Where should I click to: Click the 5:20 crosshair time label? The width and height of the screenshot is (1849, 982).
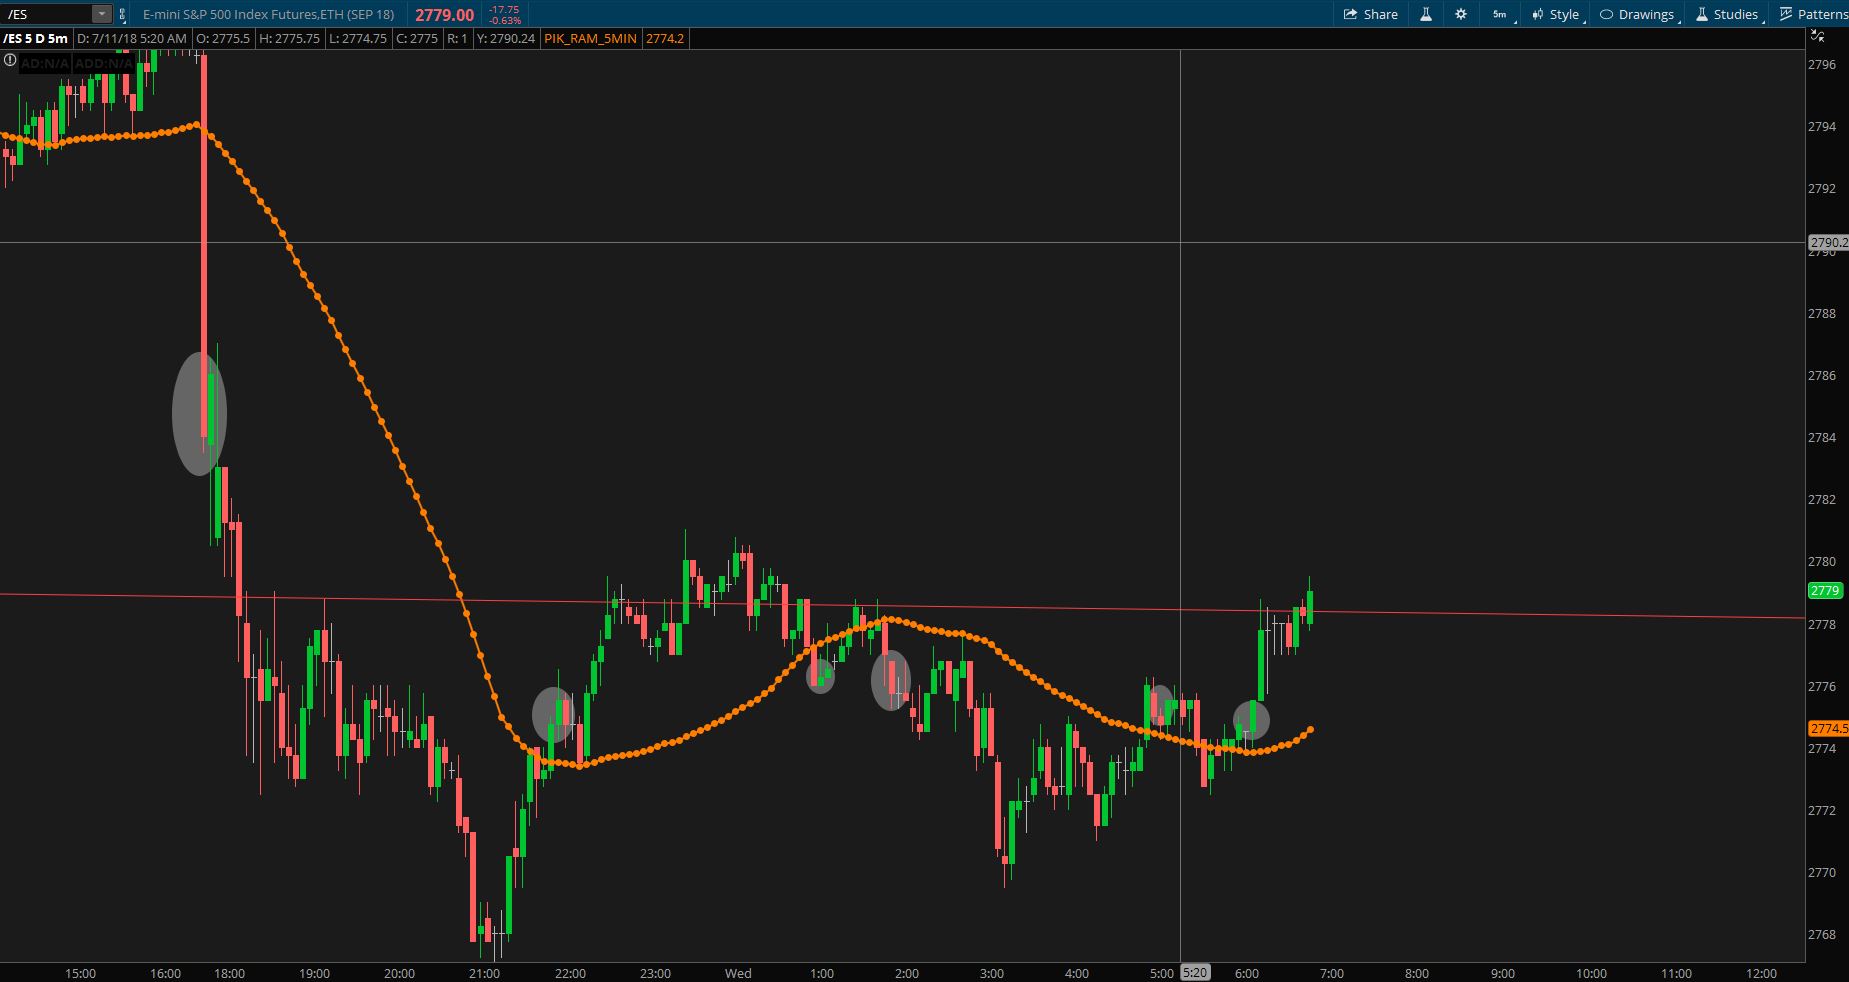coord(1194,973)
